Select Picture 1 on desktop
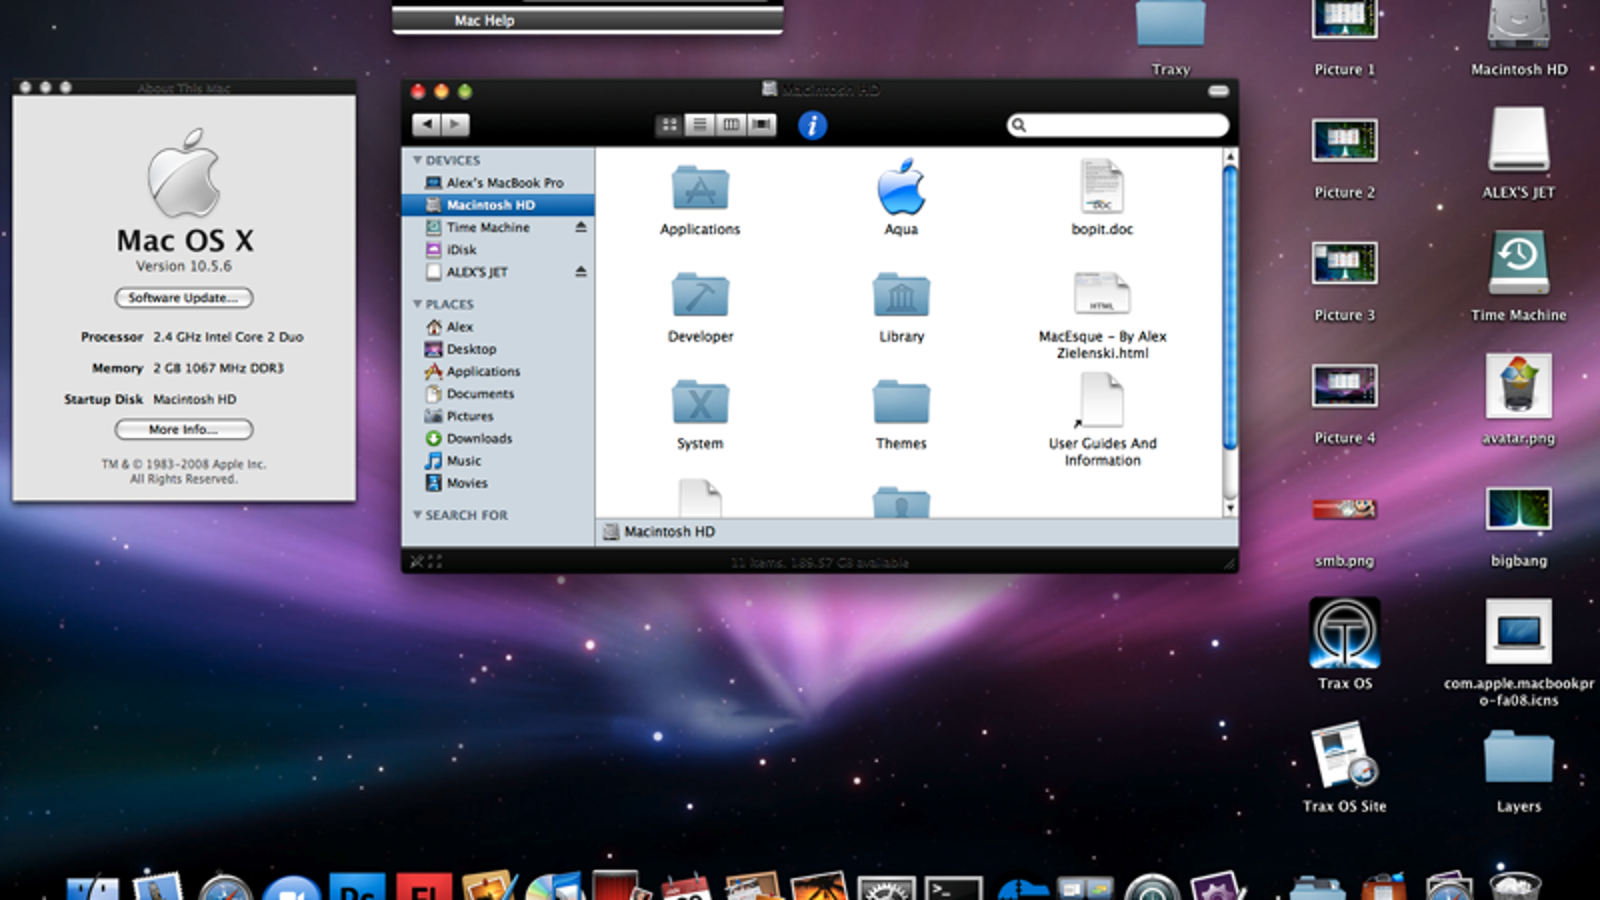This screenshot has height=900, width=1600. 1345,40
